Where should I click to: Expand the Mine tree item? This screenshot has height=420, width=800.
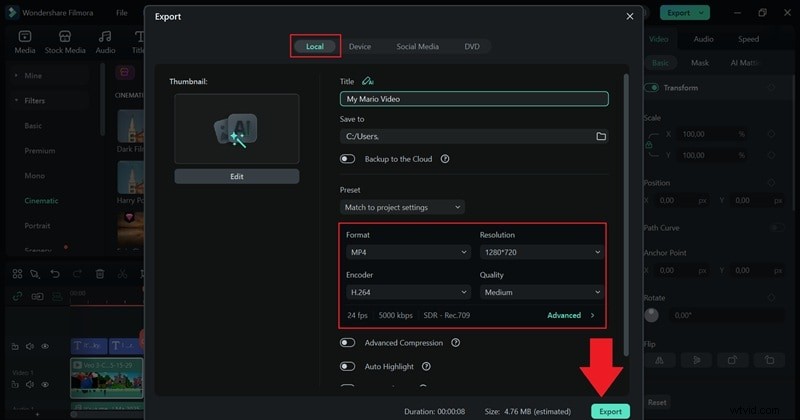(x=16, y=76)
